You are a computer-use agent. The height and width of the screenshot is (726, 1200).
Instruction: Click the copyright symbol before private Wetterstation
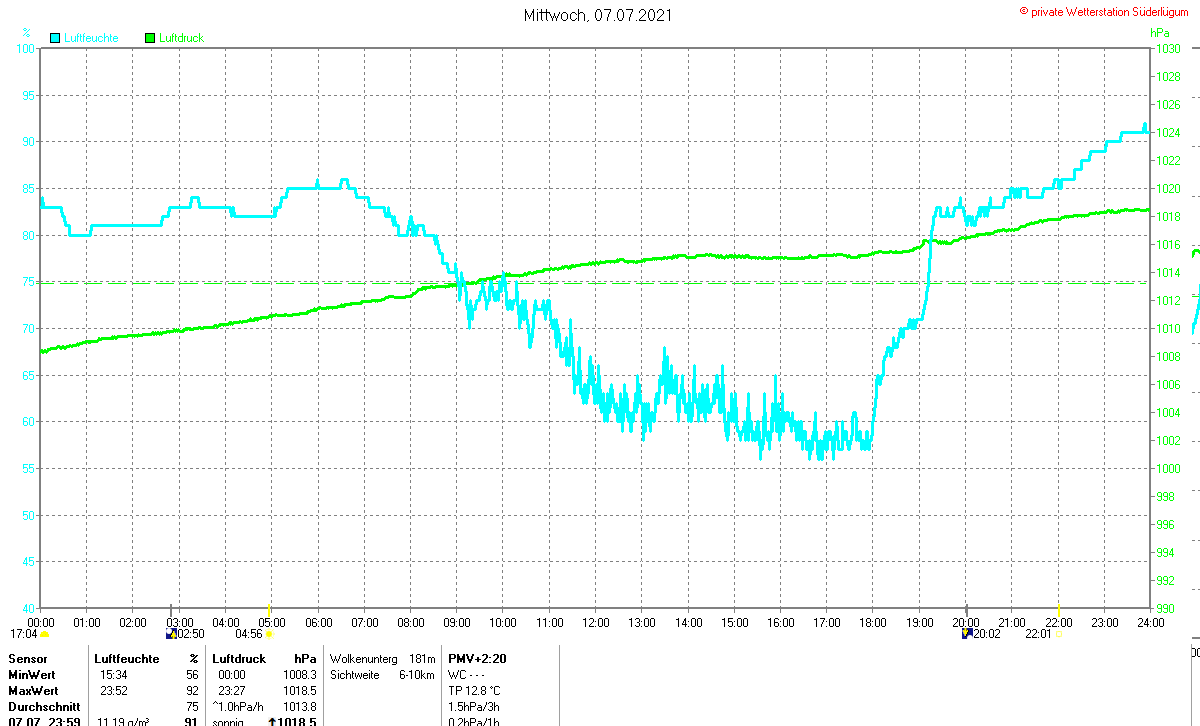coord(1023,10)
